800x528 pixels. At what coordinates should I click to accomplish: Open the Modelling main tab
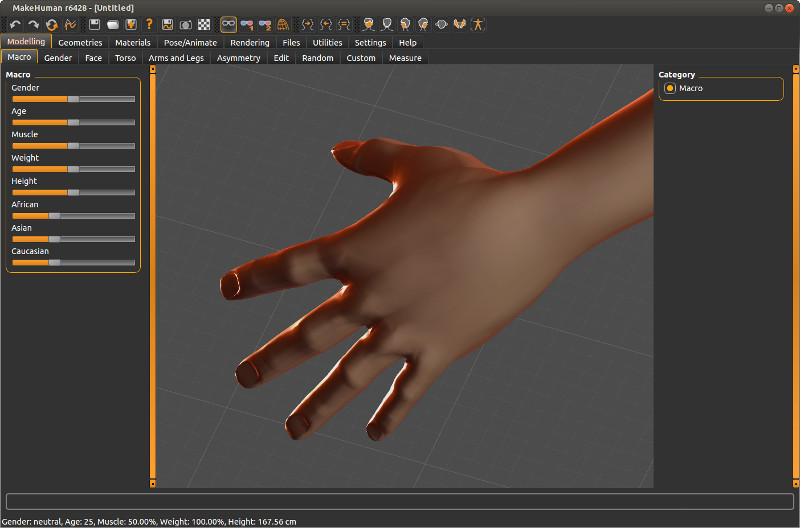(x=26, y=42)
